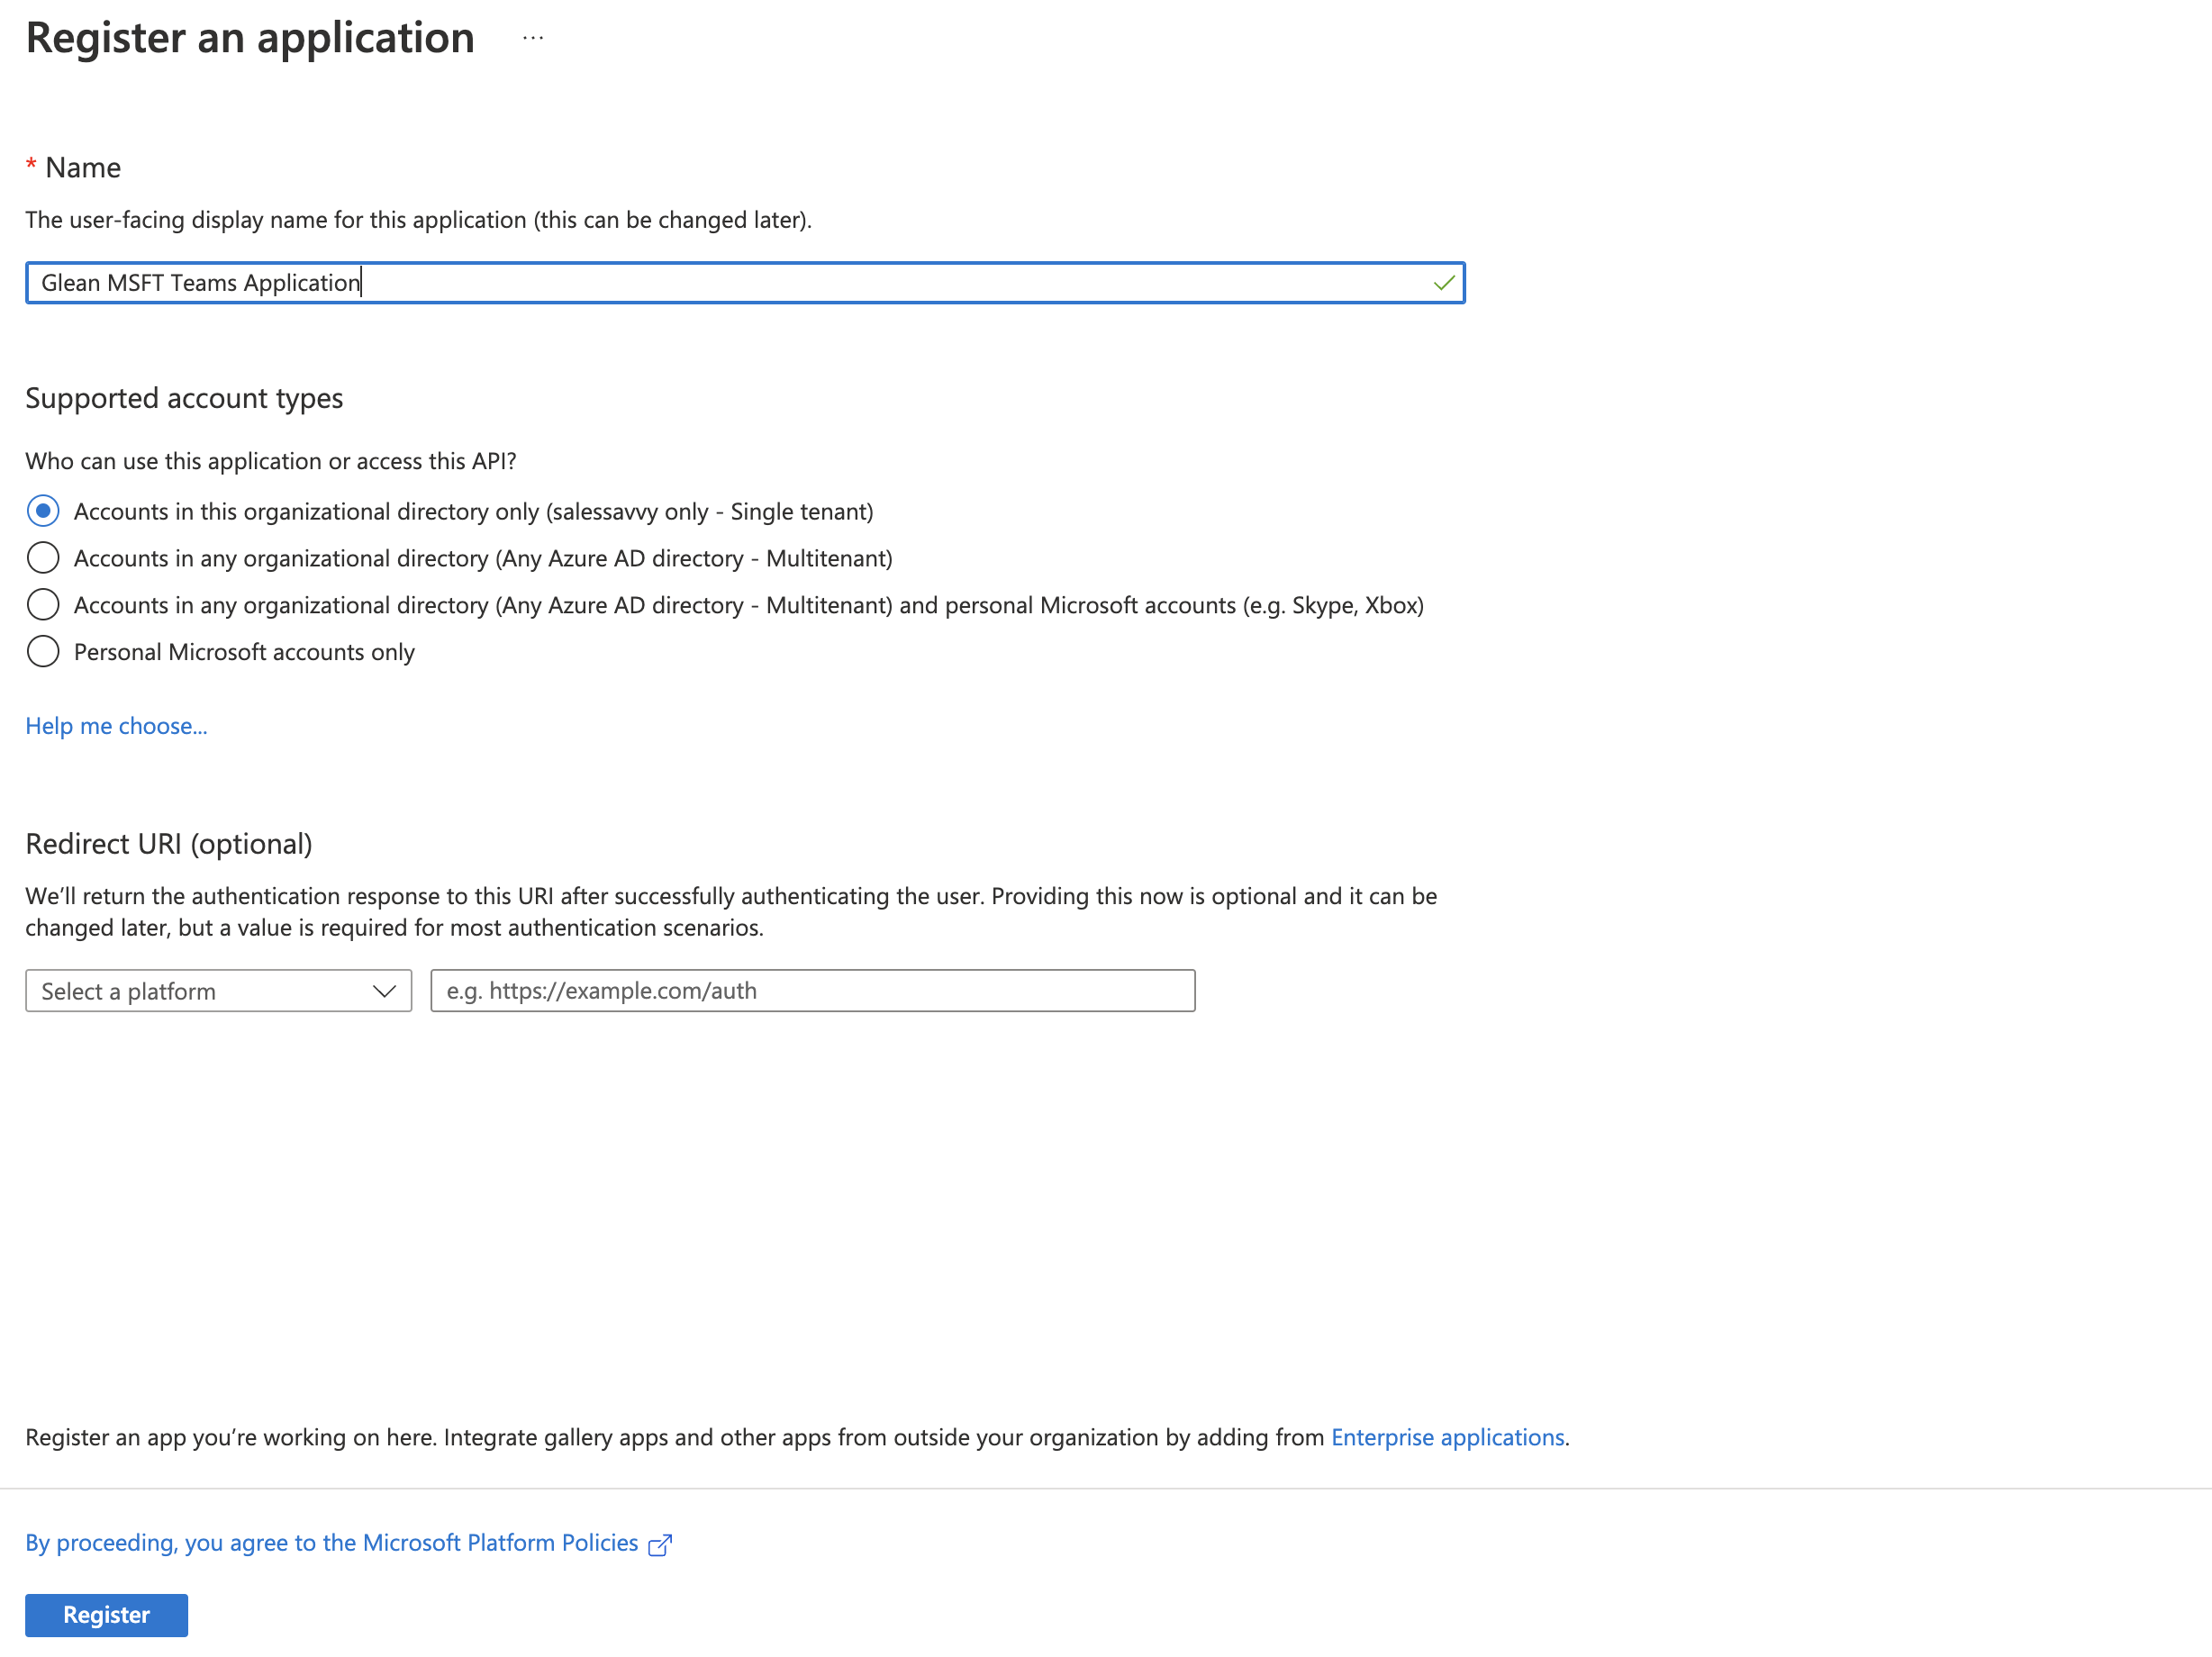The height and width of the screenshot is (1657, 2212).
Task: Open Enterprise applications link
Action: [1447, 1437]
